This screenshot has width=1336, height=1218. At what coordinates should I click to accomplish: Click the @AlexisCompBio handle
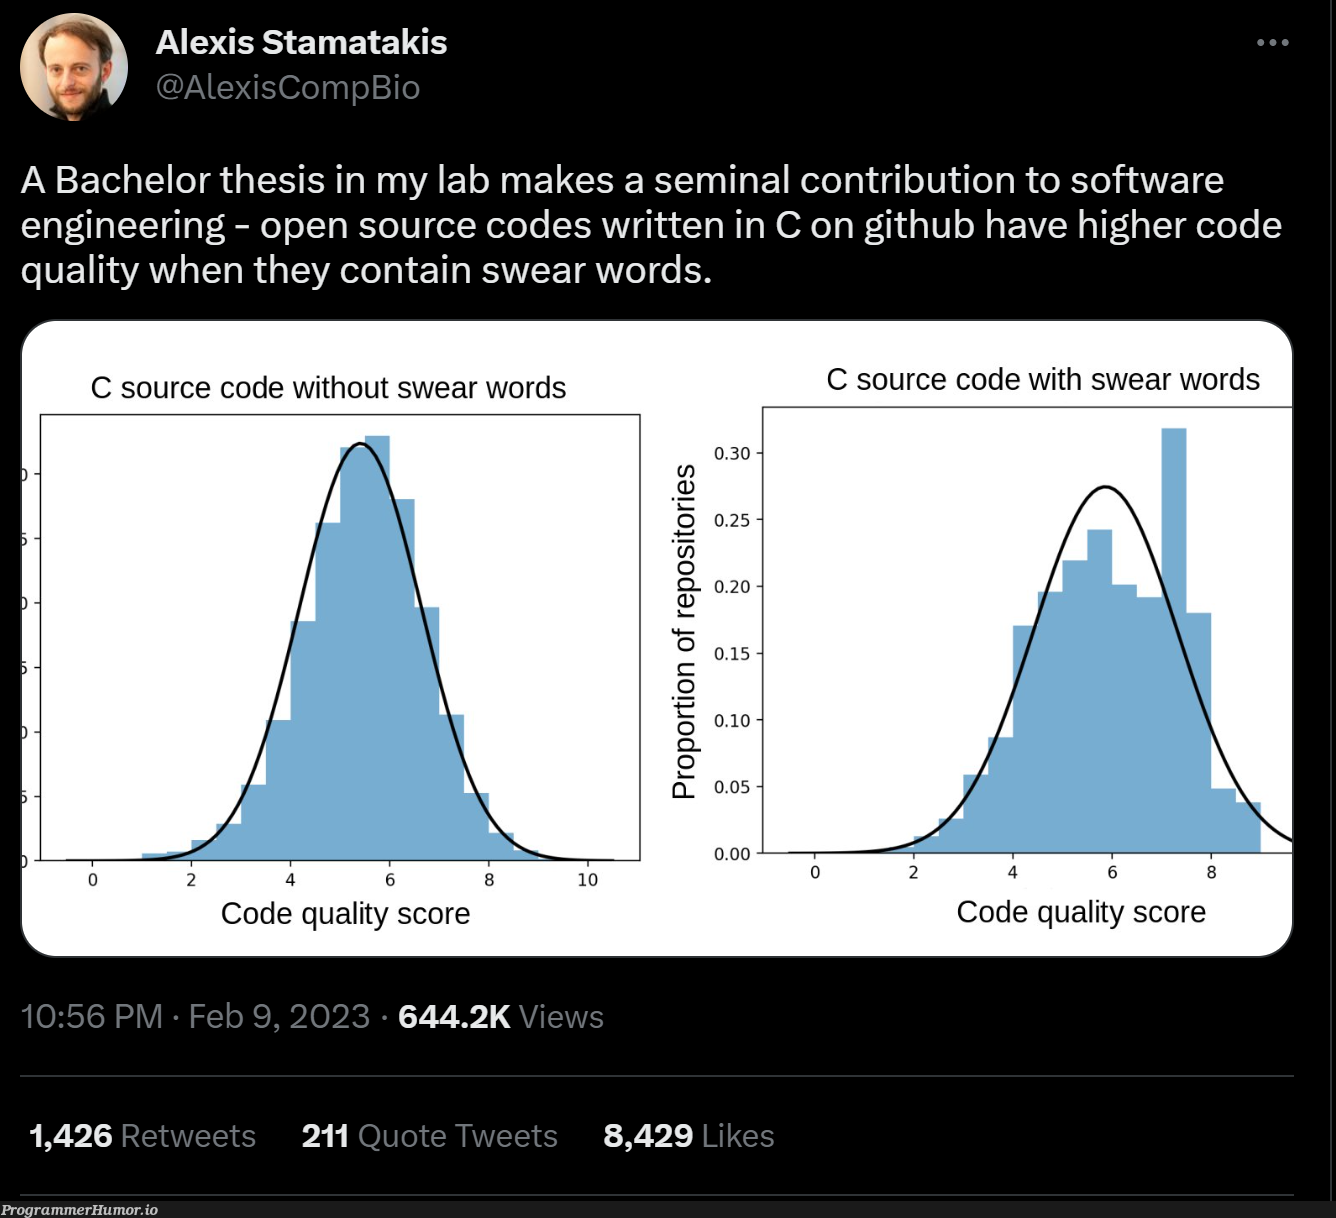click(288, 88)
